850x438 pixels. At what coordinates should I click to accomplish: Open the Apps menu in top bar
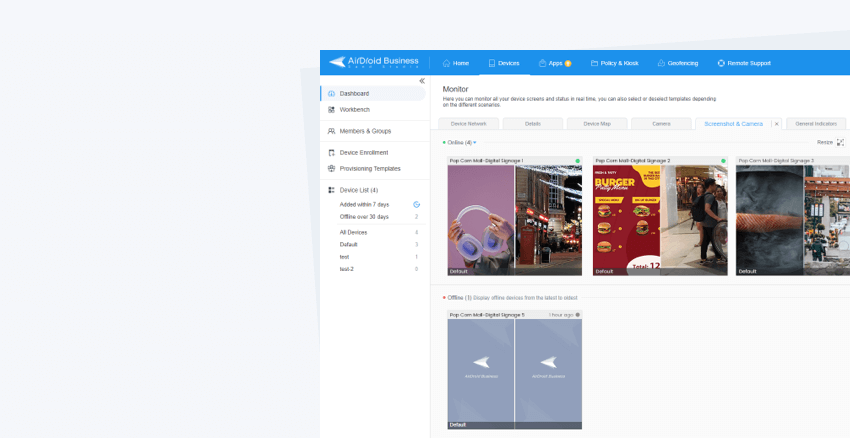pyautogui.click(x=554, y=63)
